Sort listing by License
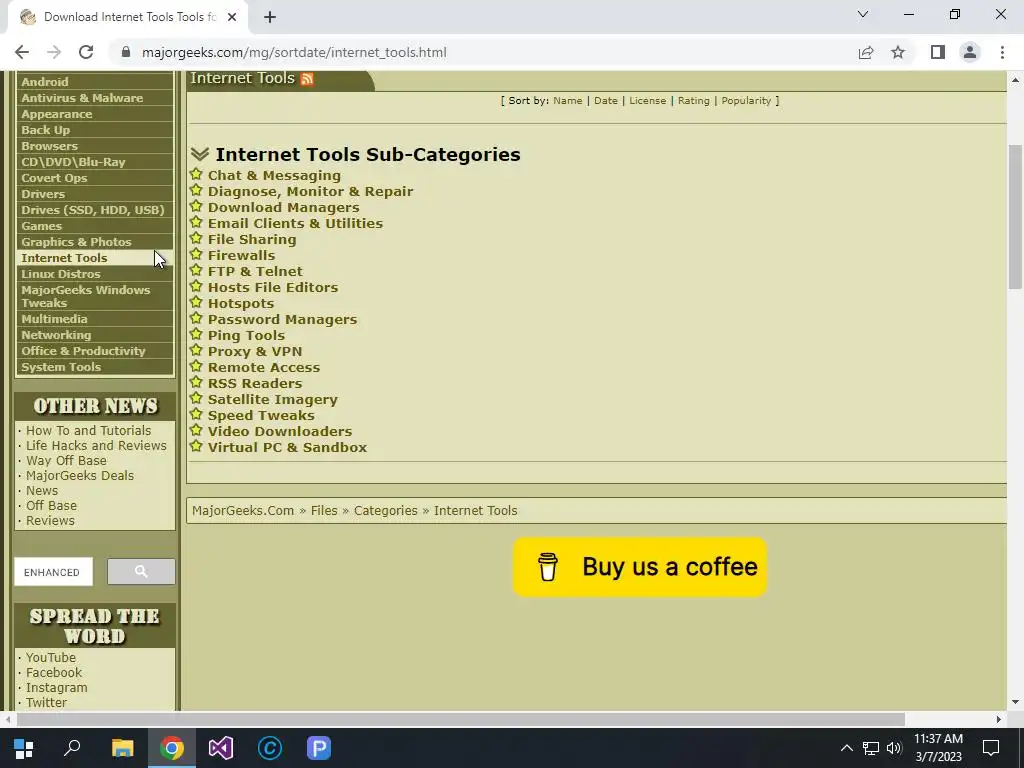Viewport: 1024px width, 768px height. 647,101
